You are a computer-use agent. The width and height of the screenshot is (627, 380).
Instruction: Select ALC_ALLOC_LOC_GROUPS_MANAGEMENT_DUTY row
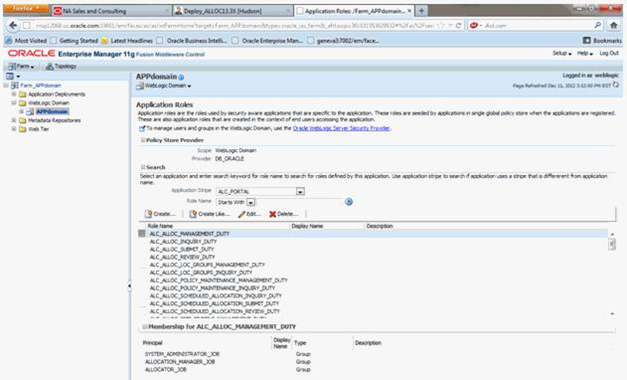(373, 265)
